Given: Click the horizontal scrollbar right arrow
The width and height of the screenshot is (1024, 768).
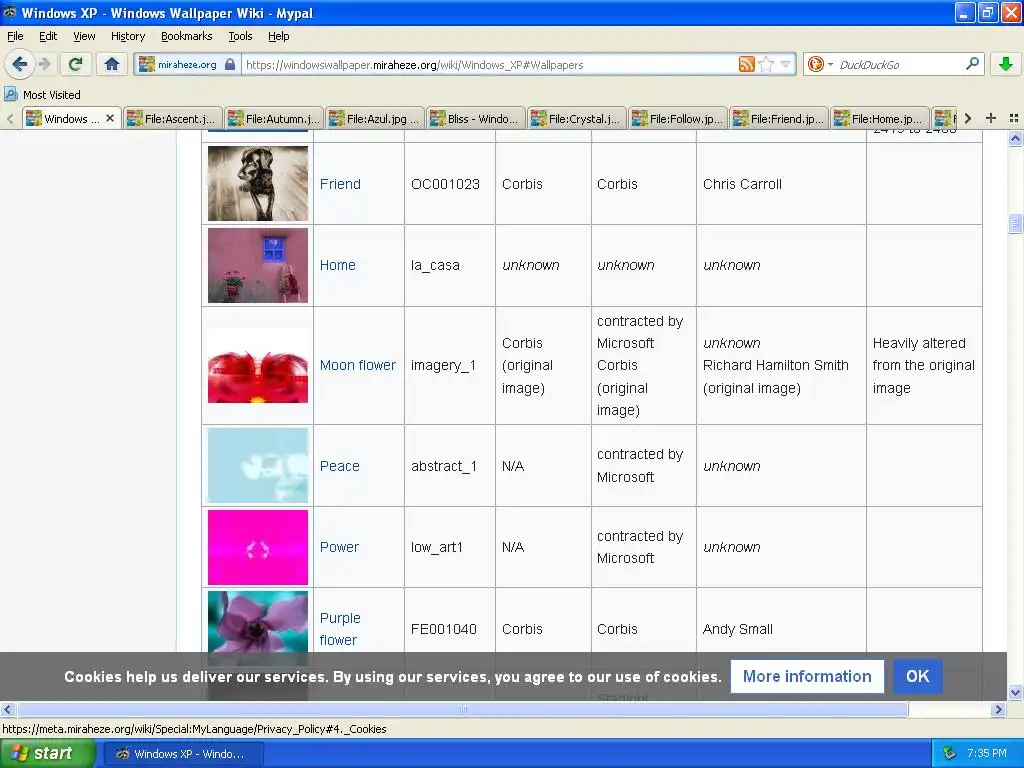Looking at the screenshot, I should click(998, 709).
